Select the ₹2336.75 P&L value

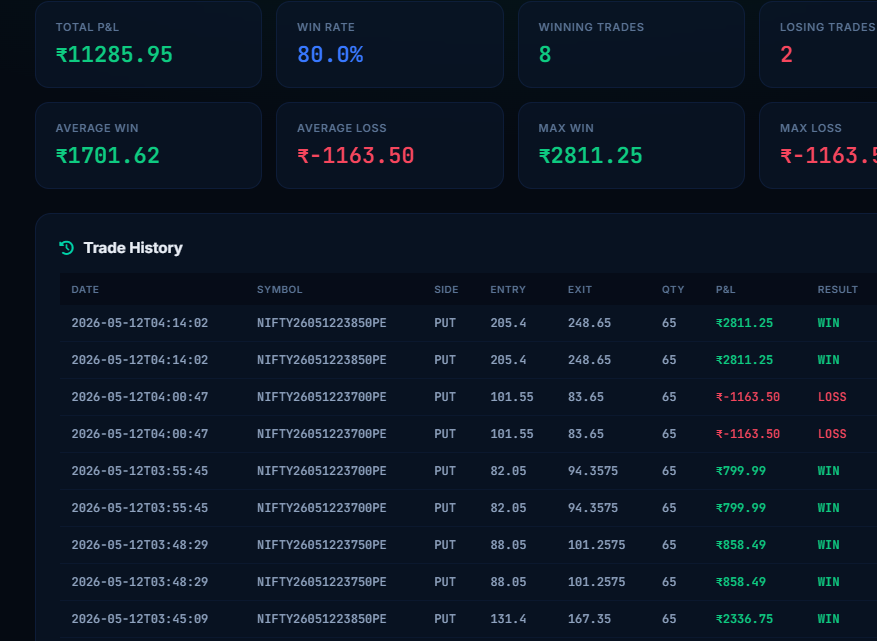click(x=744, y=619)
